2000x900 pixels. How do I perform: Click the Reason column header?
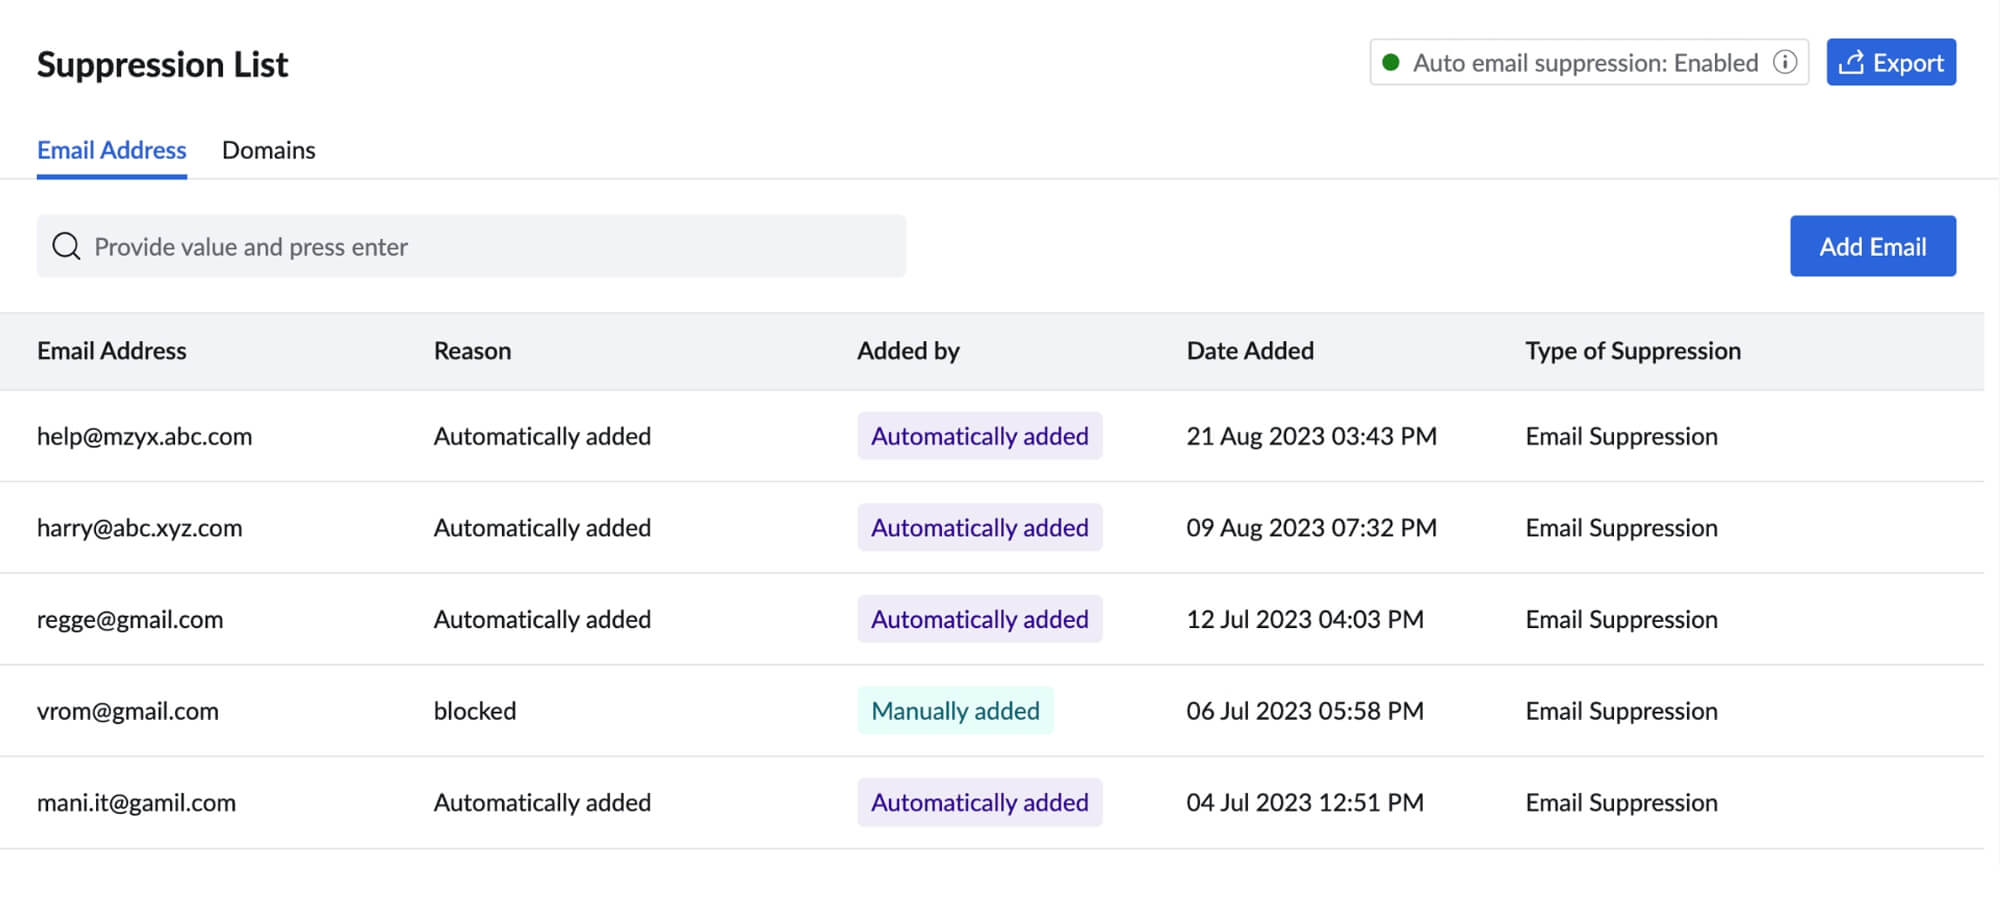(x=472, y=351)
